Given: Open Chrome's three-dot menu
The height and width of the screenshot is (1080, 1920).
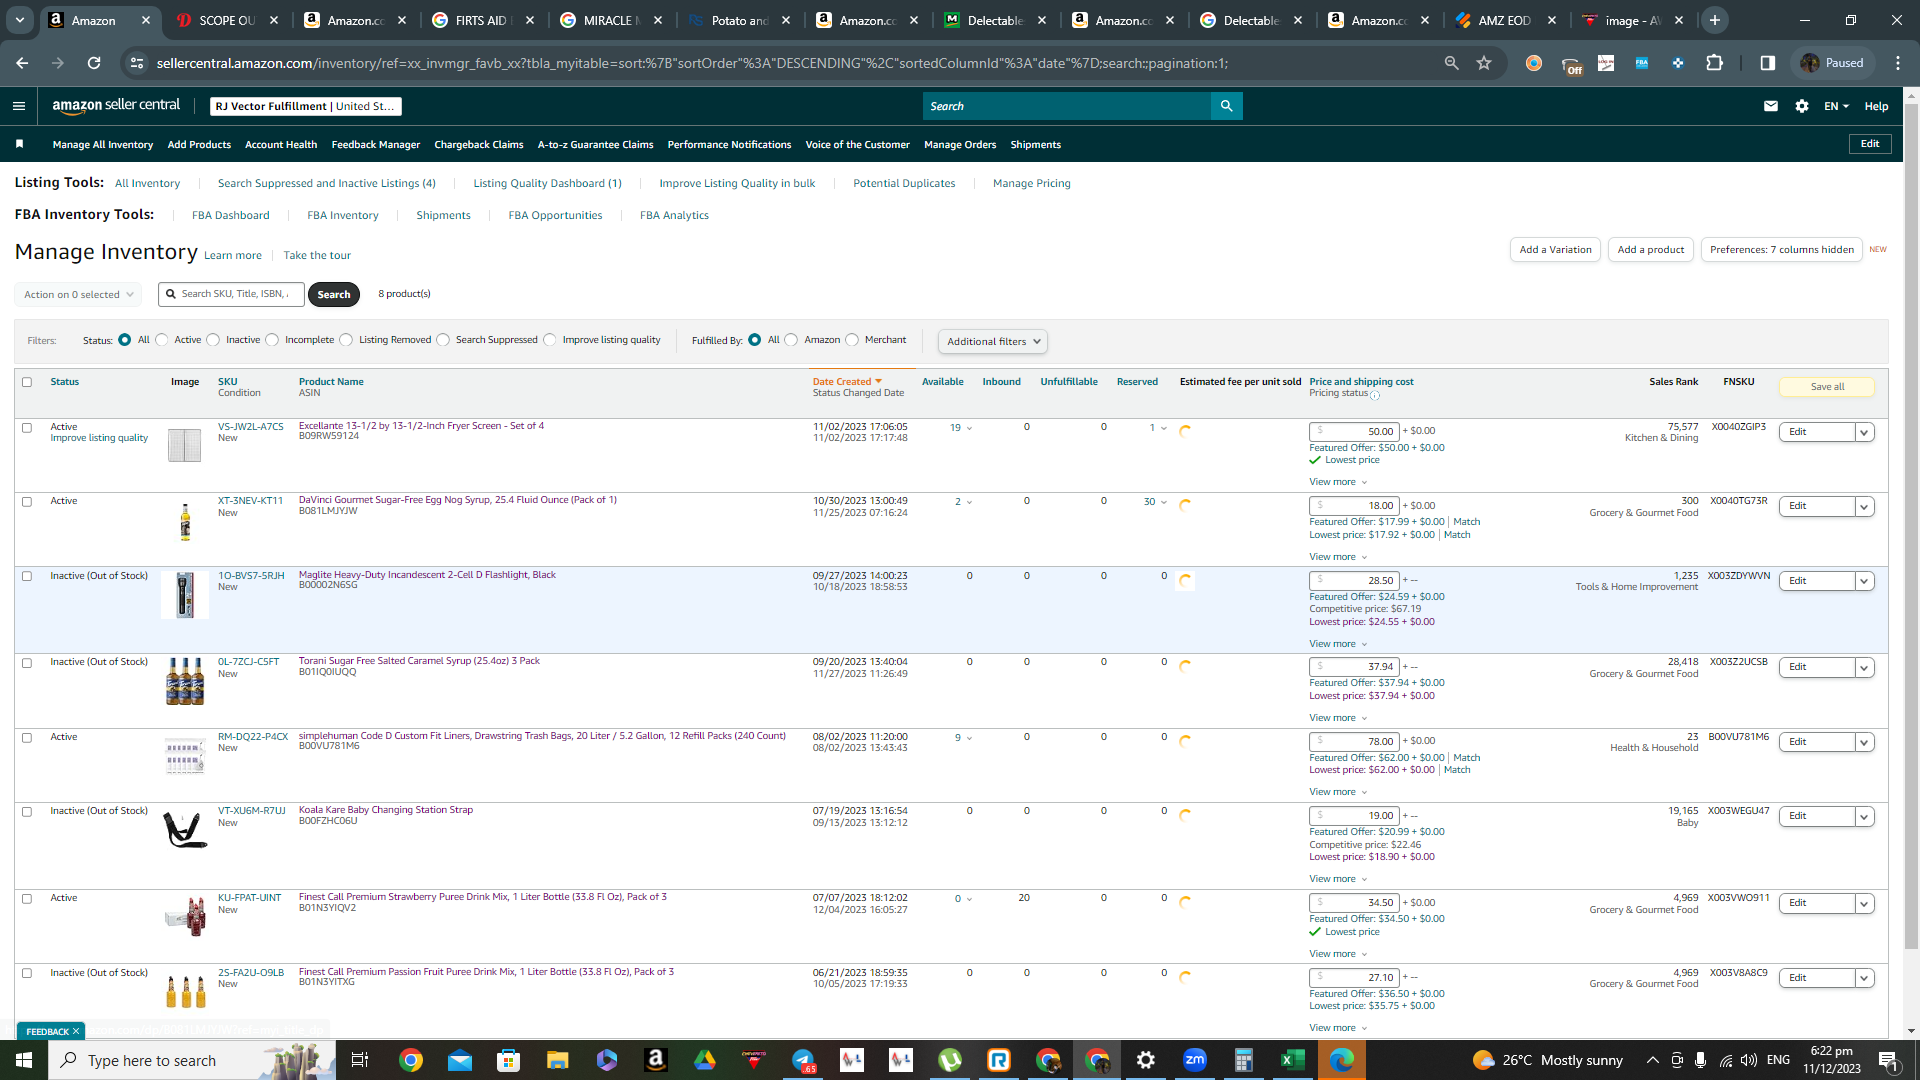Looking at the screenshot, I should pyautogui.click(x=1898, y=63).
